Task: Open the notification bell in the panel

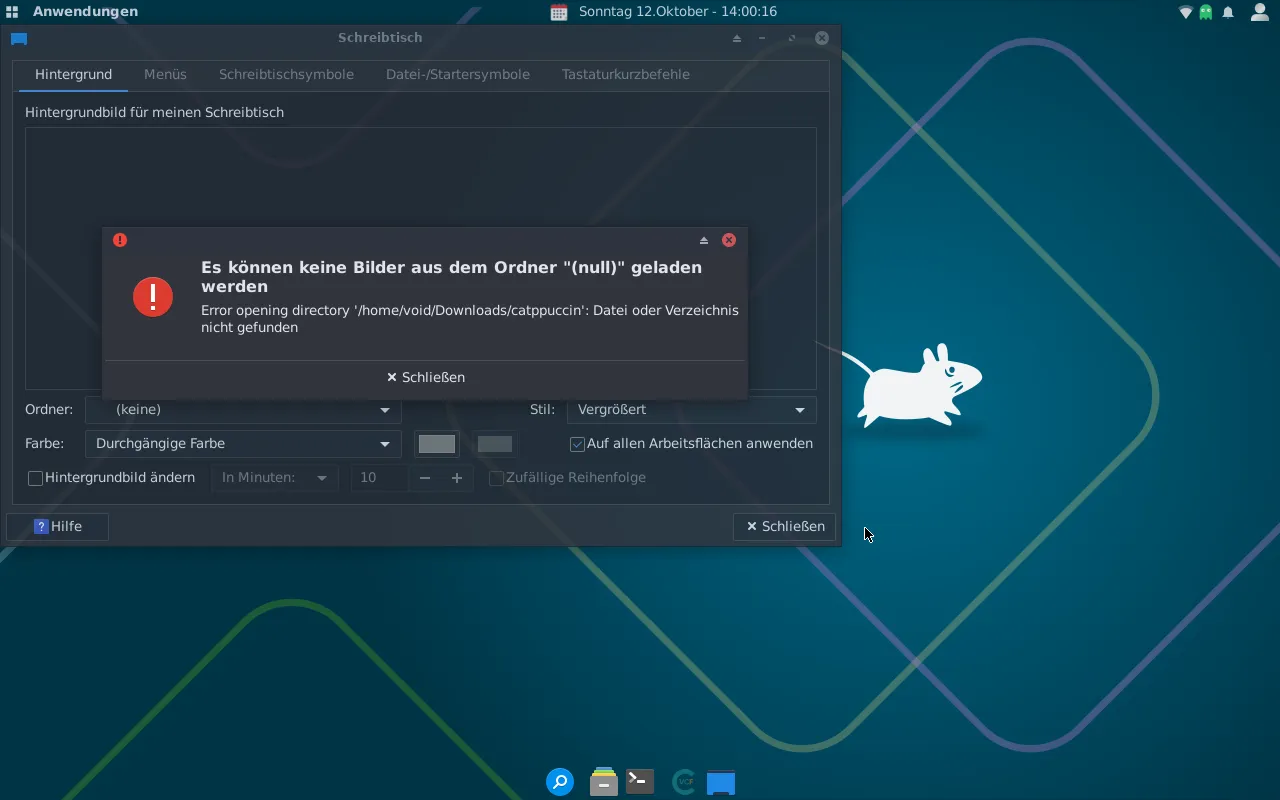Action: (x=1229, y=12)
